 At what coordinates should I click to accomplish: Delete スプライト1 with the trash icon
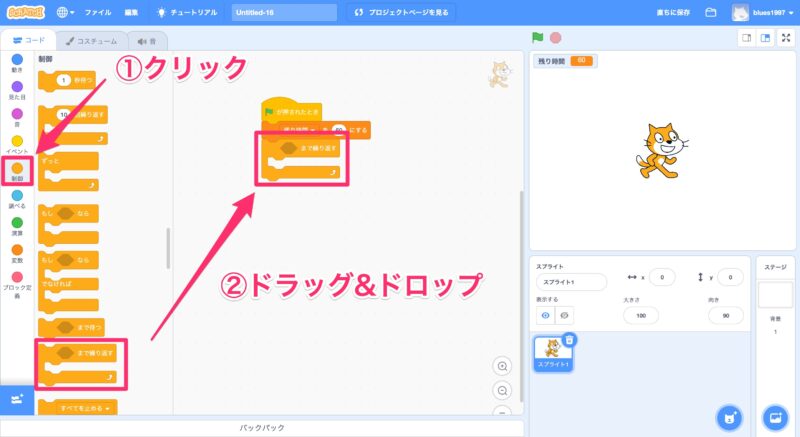569,340
